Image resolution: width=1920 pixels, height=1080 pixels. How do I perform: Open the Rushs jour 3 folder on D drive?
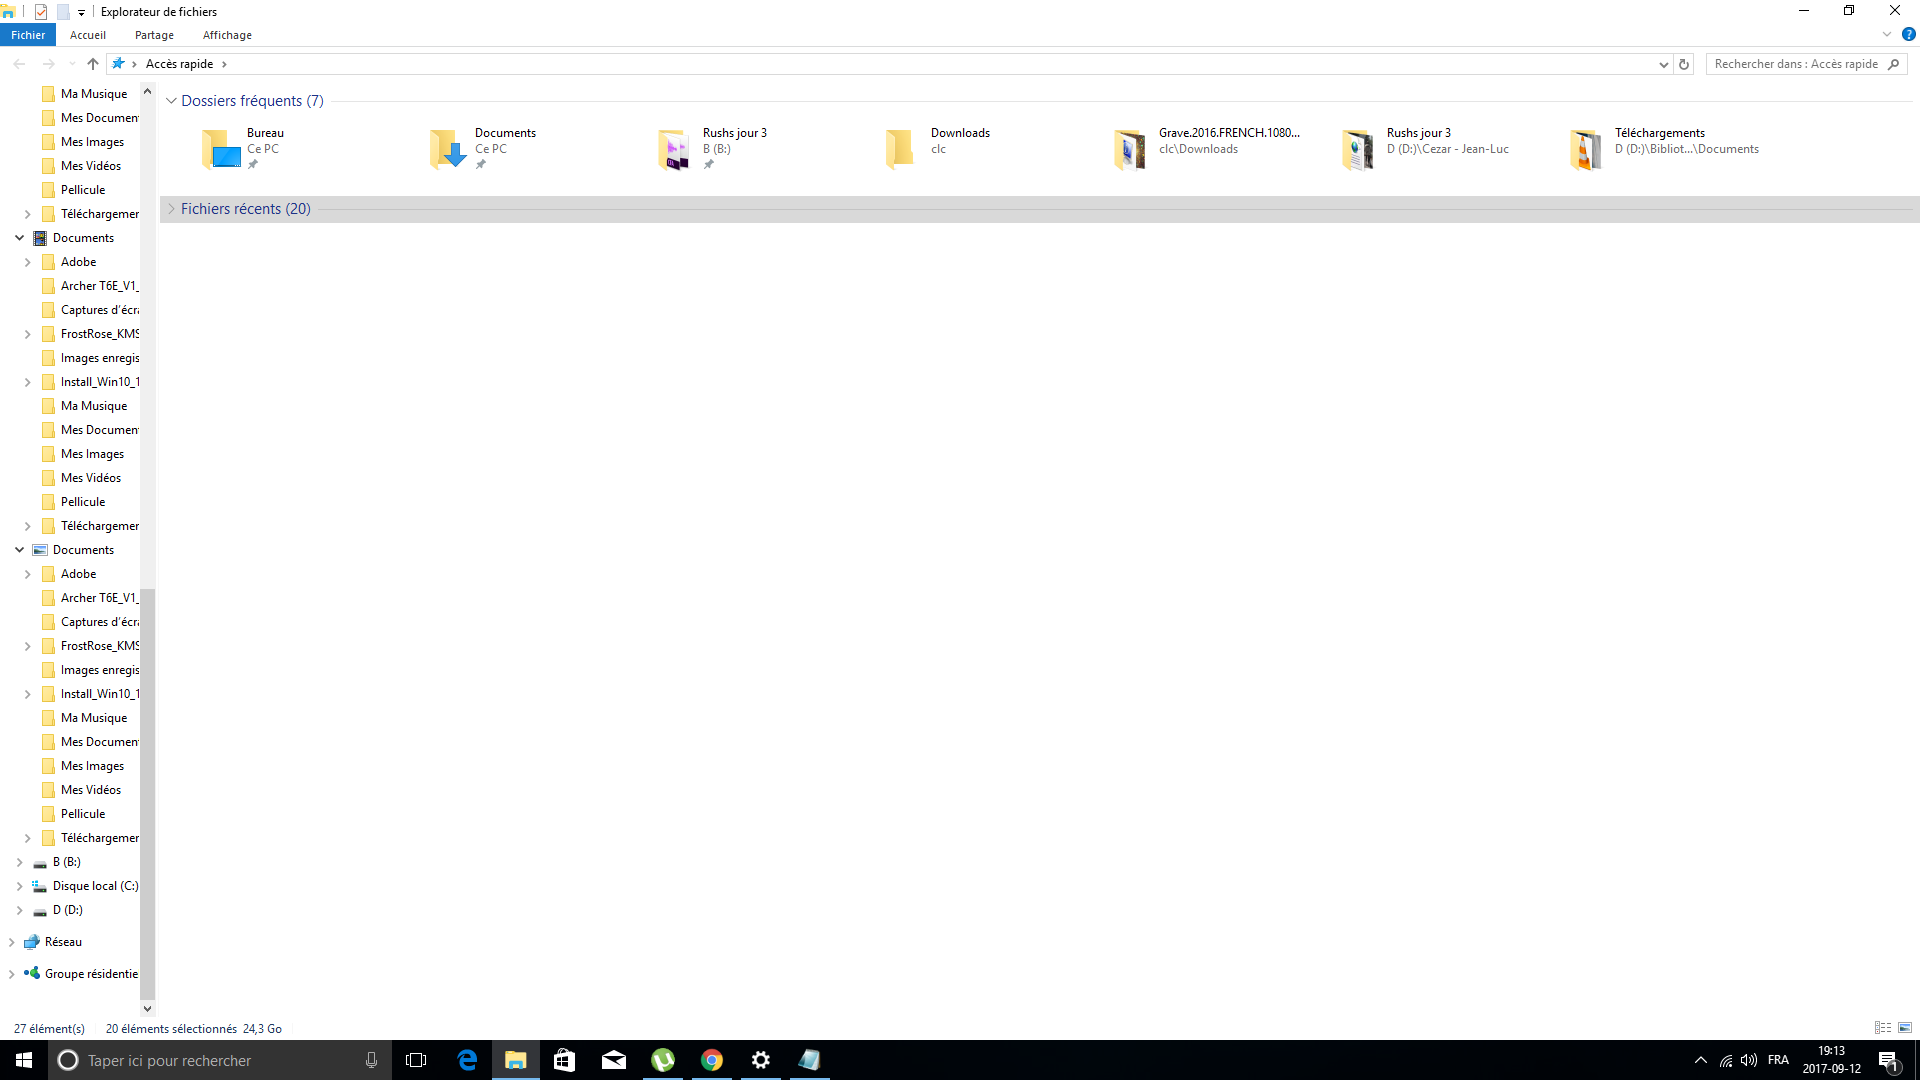point(1358,149)
